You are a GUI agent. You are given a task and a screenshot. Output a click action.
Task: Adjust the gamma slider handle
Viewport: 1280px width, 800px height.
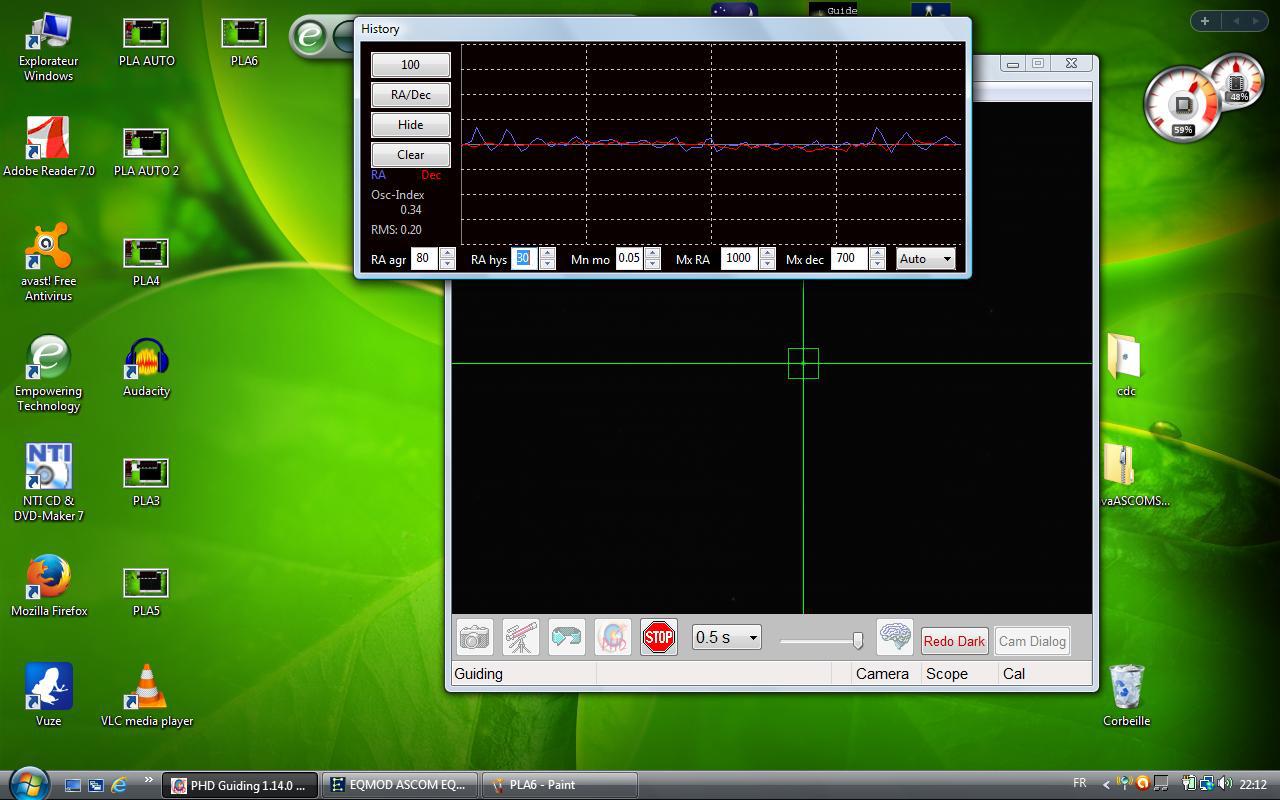coord(857,641)
